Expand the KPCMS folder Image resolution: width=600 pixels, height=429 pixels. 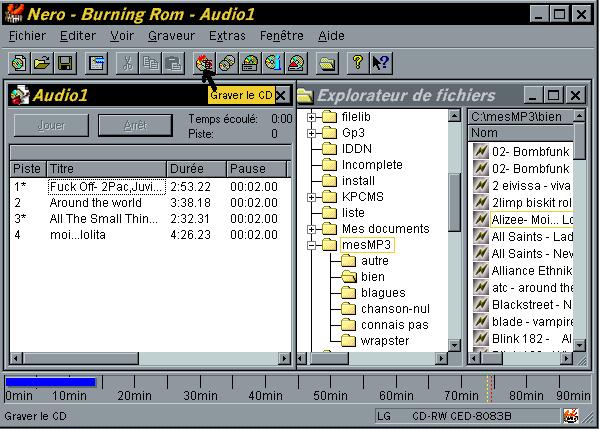pyautogui.click(x=311, y=197)
